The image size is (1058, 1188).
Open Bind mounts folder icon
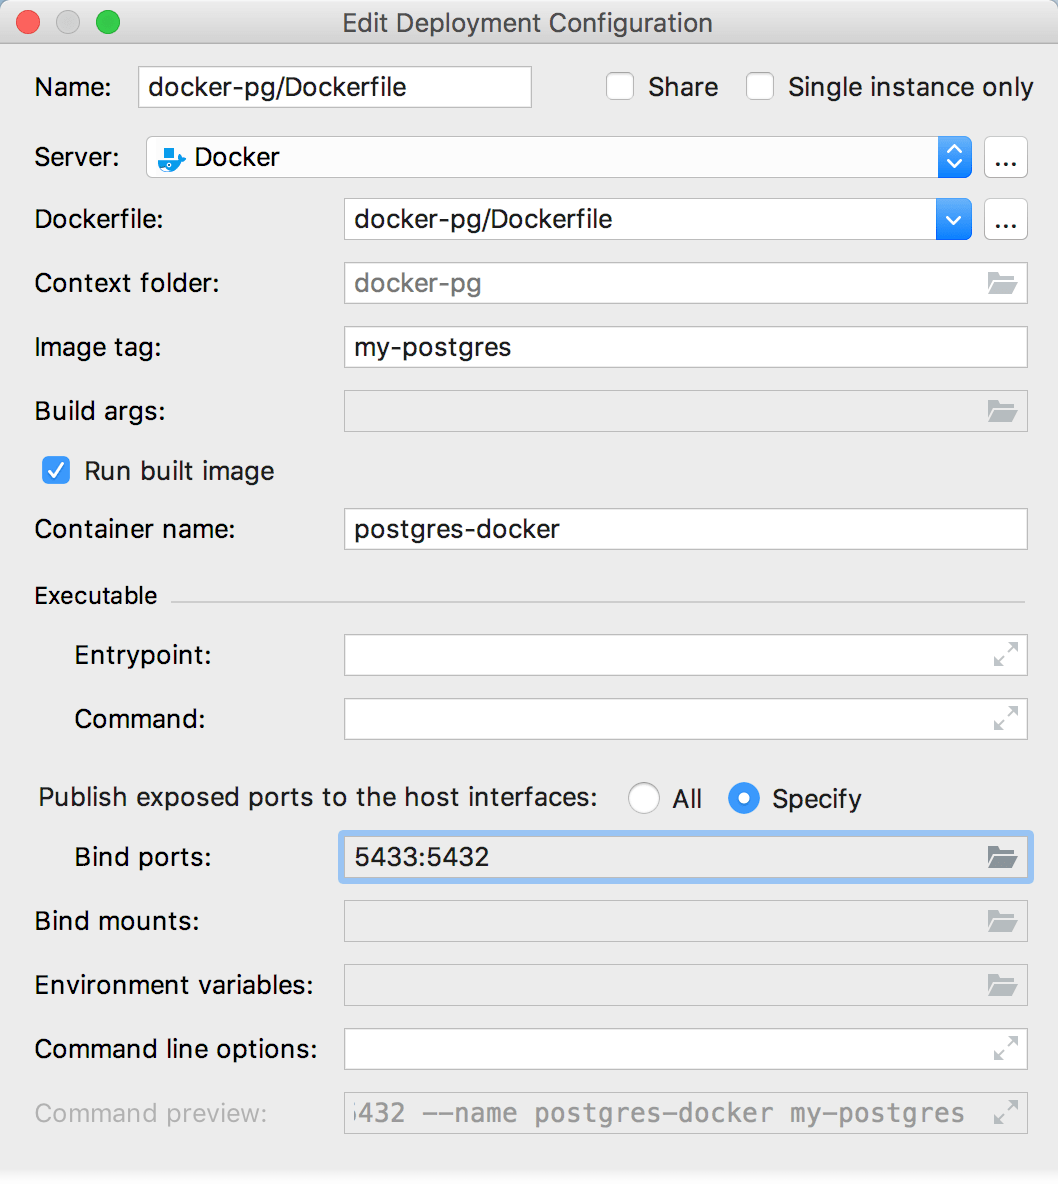pos(1002,921)
